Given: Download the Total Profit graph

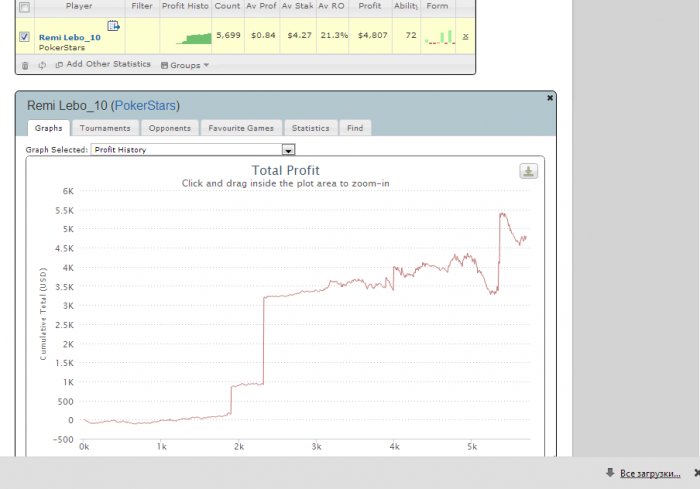Looking at the screenshot, I should (x=529, y=171).
